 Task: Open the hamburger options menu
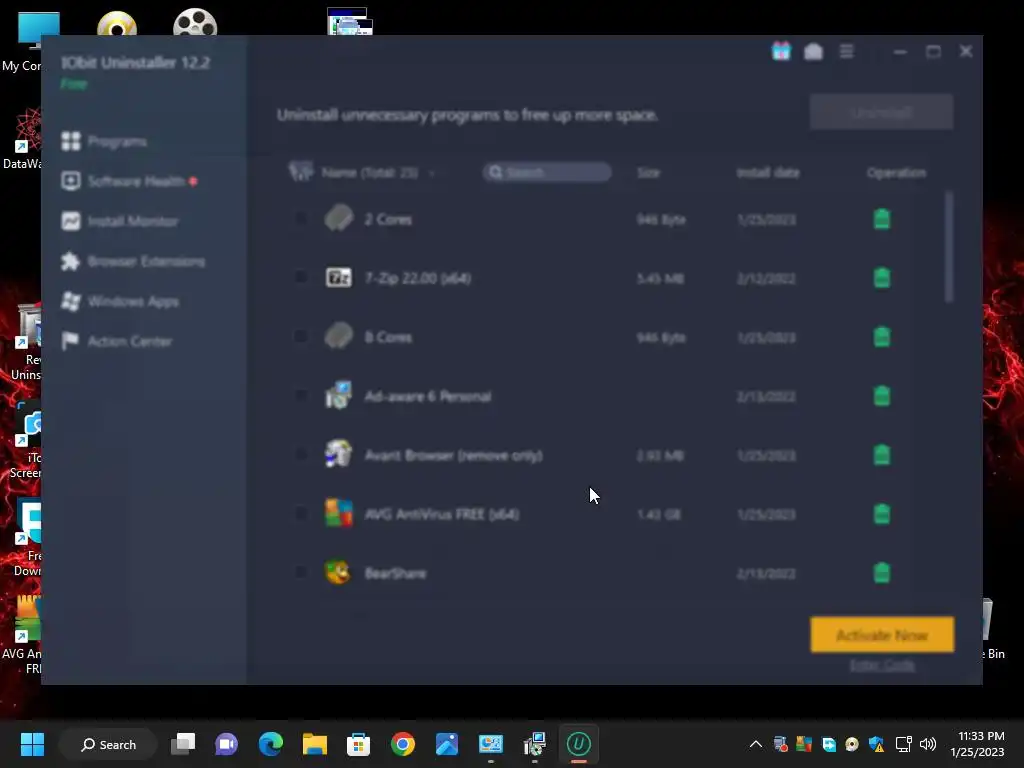846,51
